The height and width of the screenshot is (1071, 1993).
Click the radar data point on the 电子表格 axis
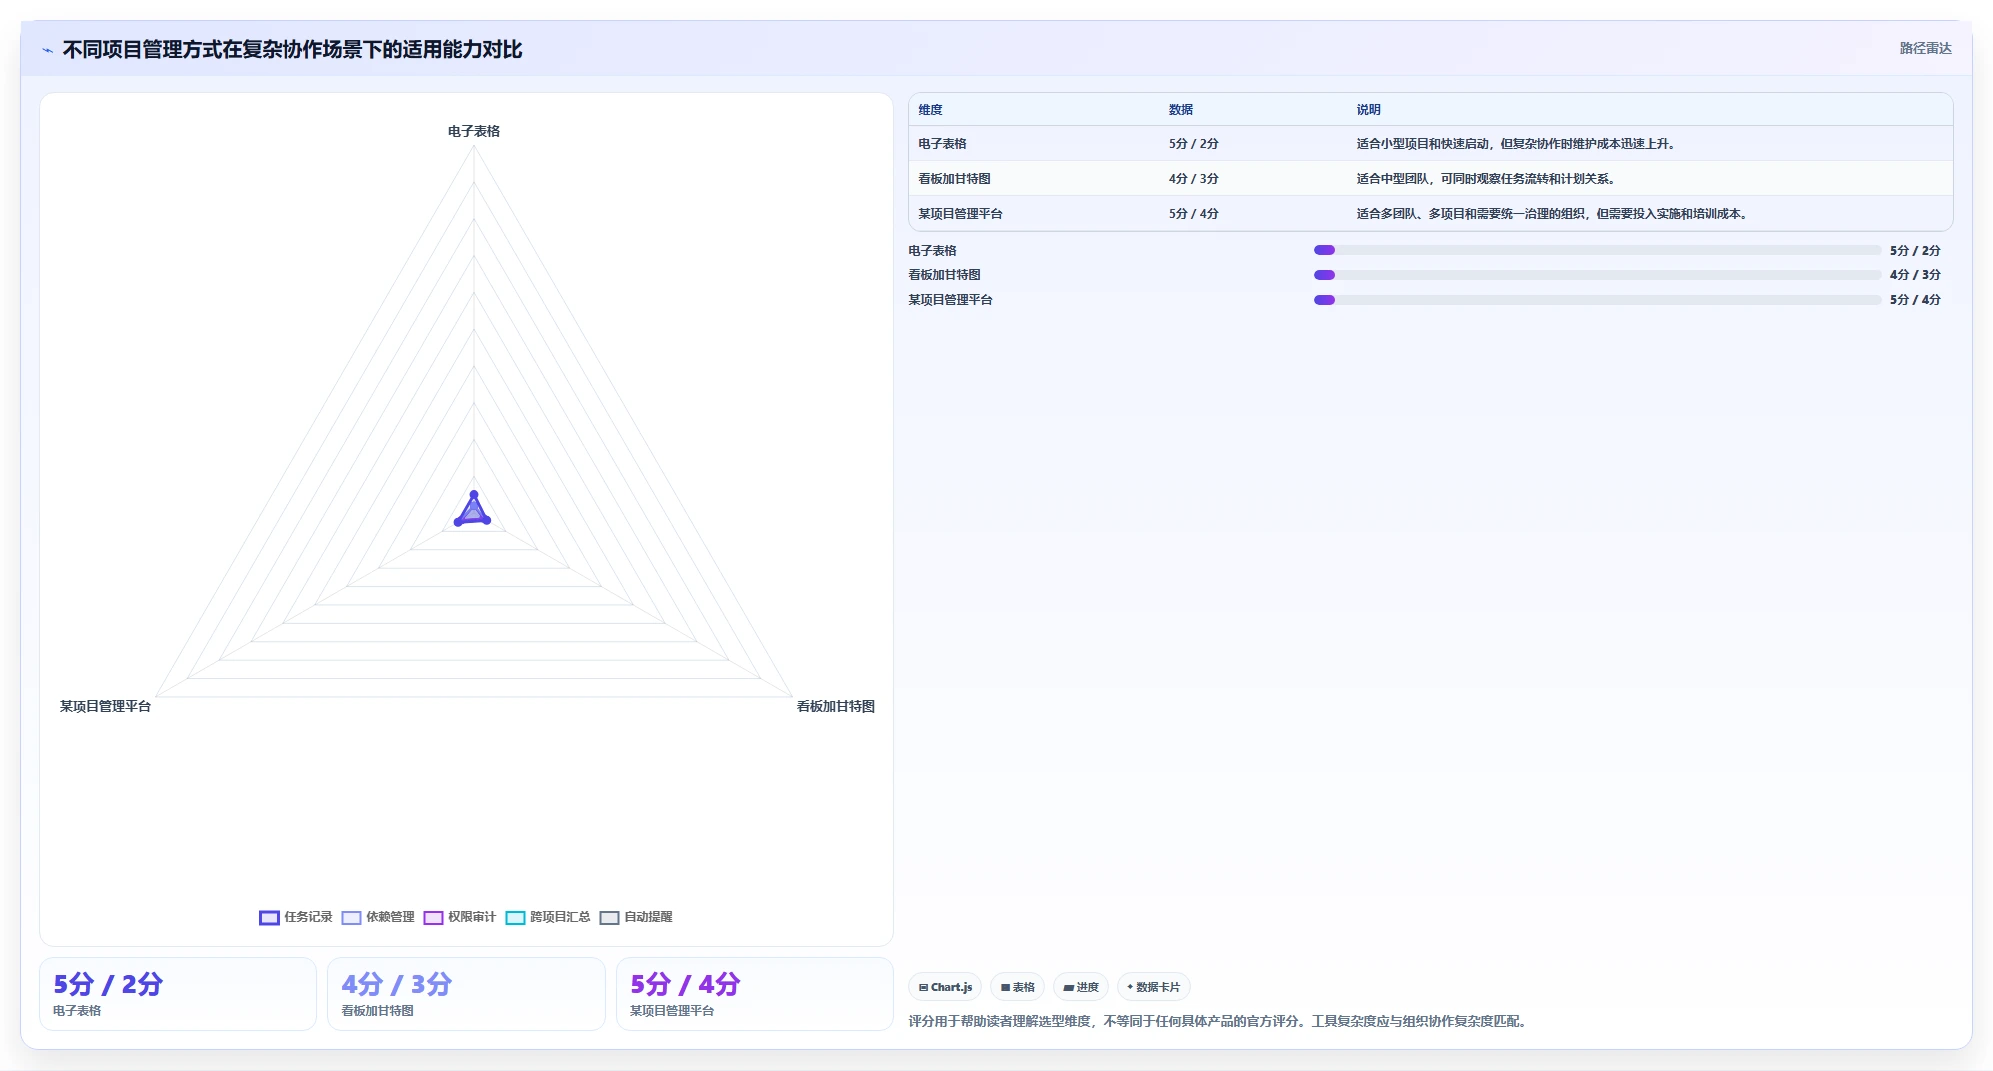(x=474, y=494)
